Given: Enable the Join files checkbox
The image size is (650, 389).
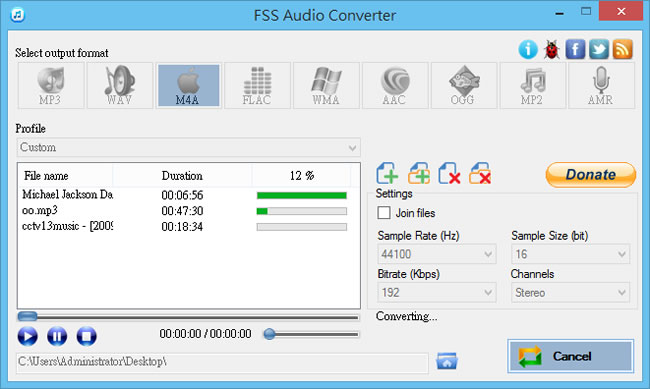Looking at the screenshot, I should coord(384,213).
